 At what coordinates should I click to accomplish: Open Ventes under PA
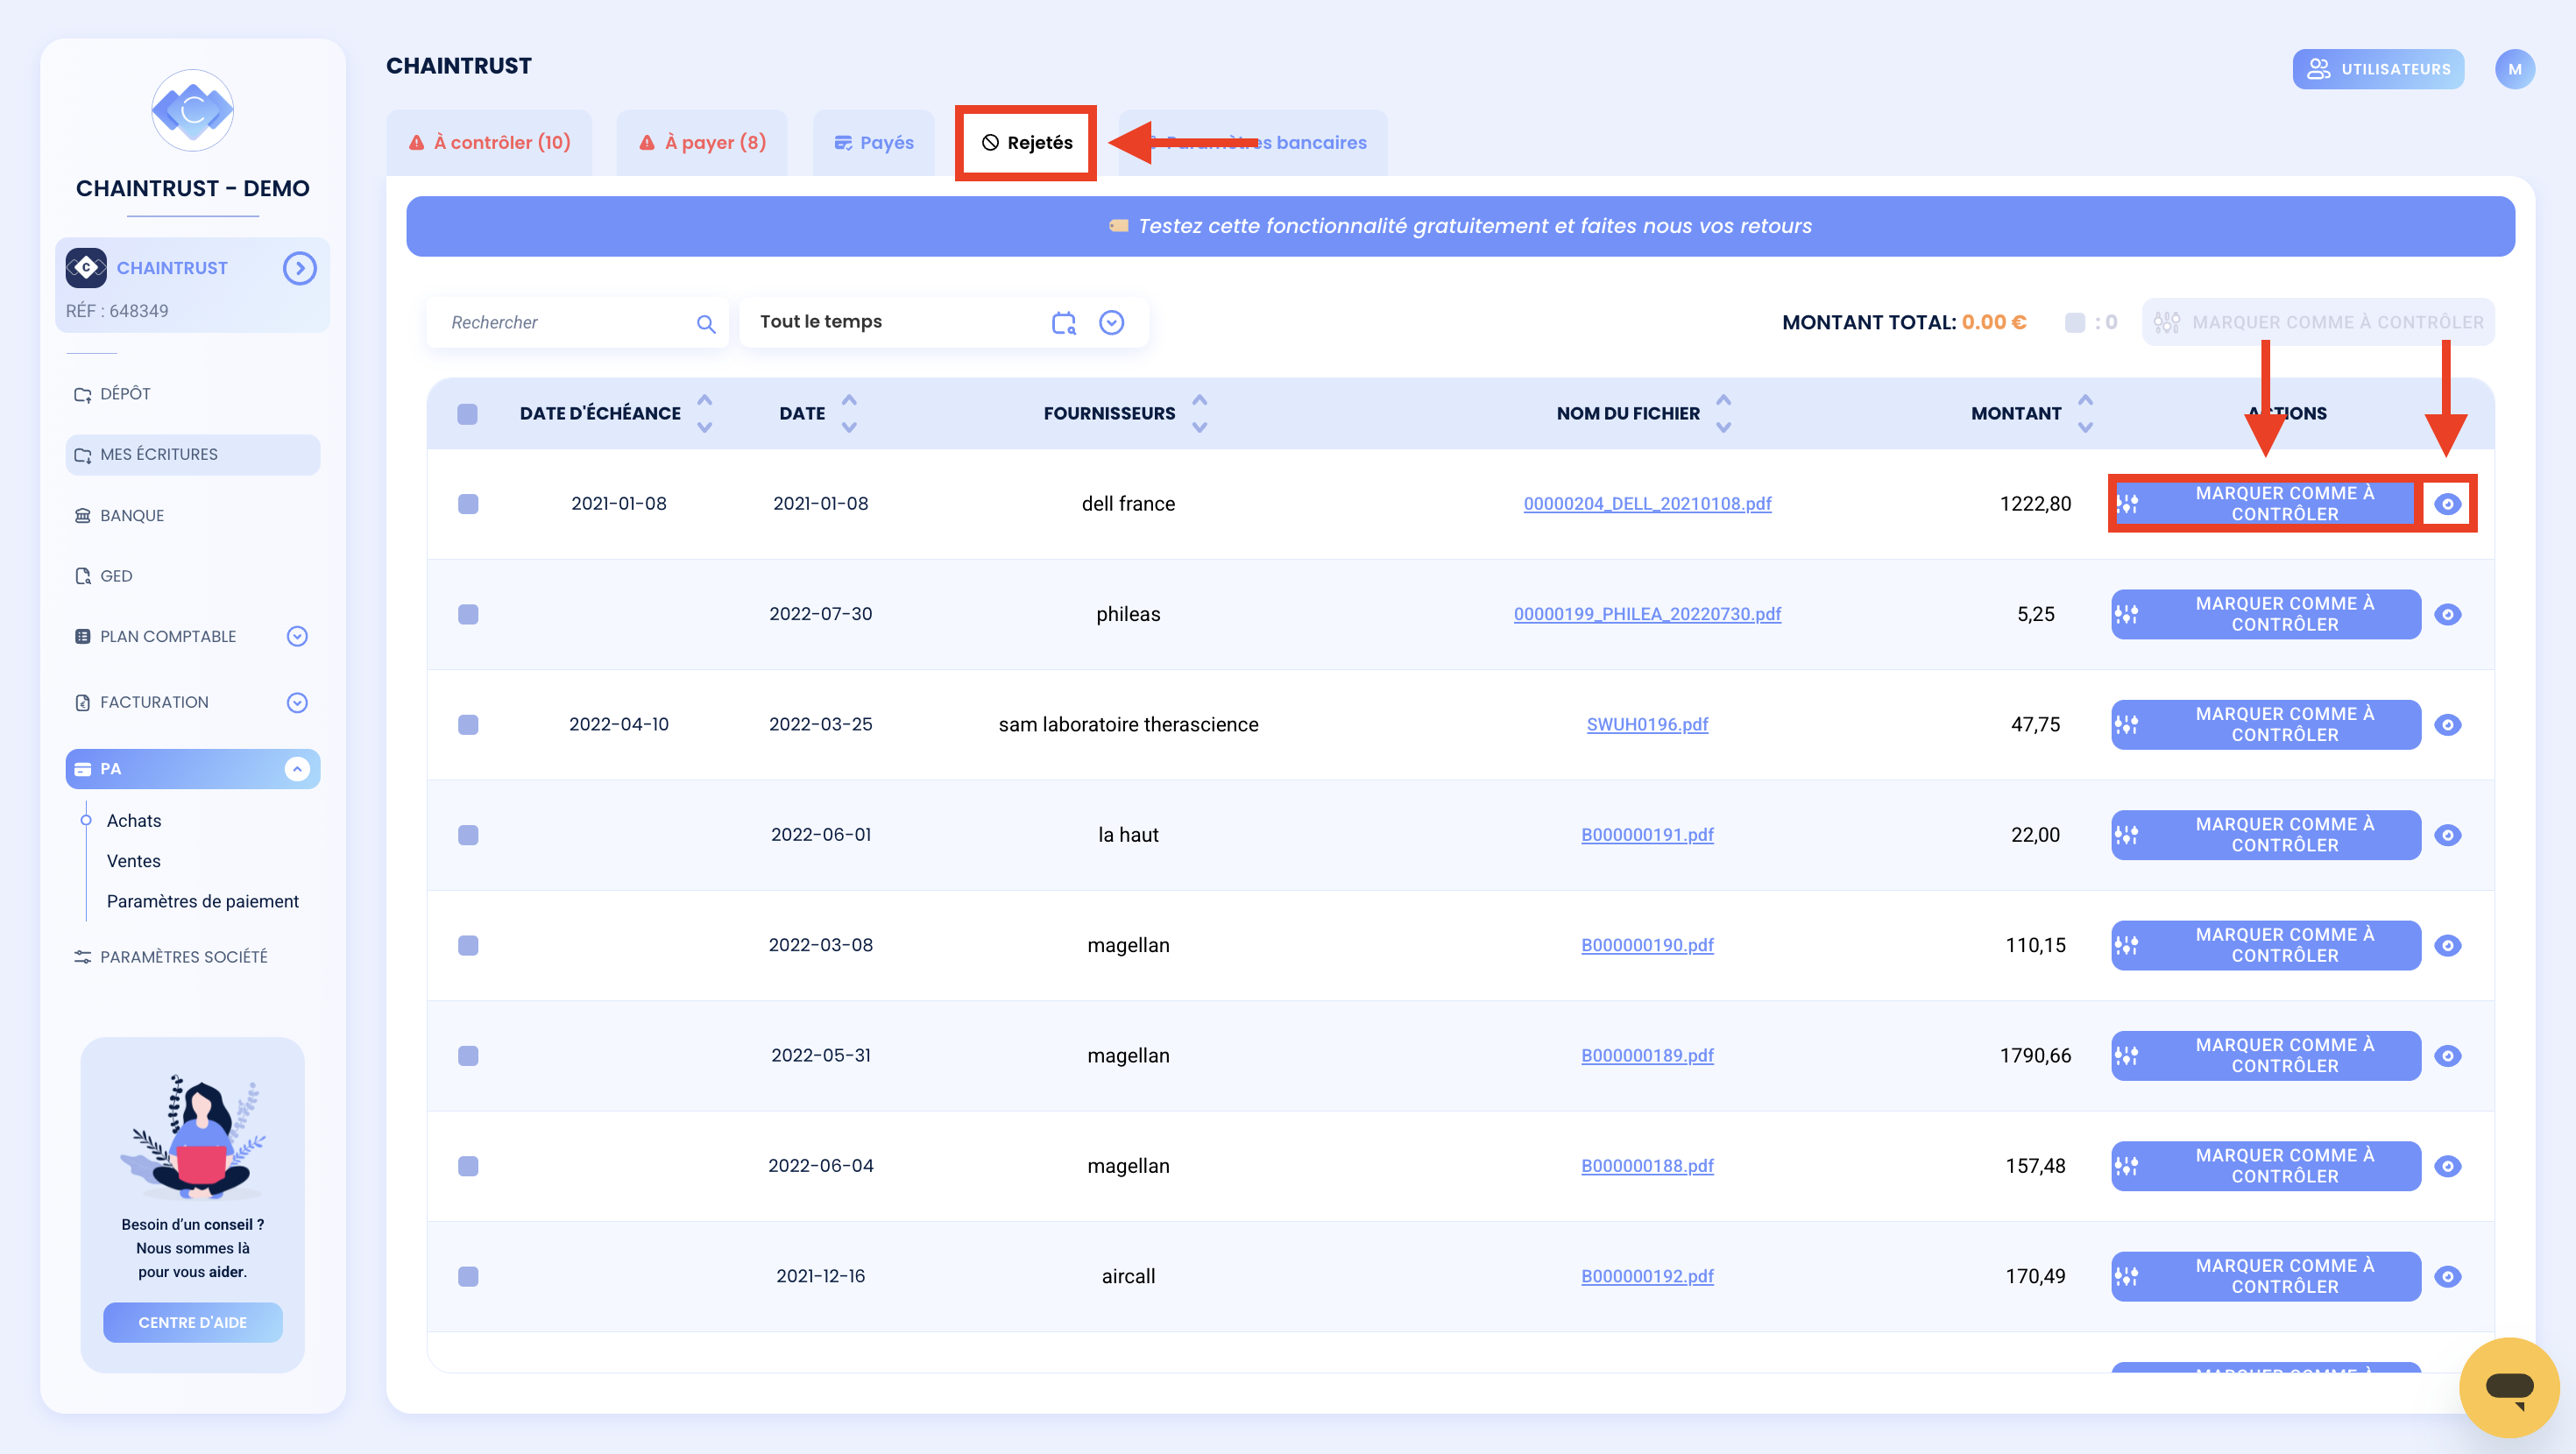click(134, 861)
